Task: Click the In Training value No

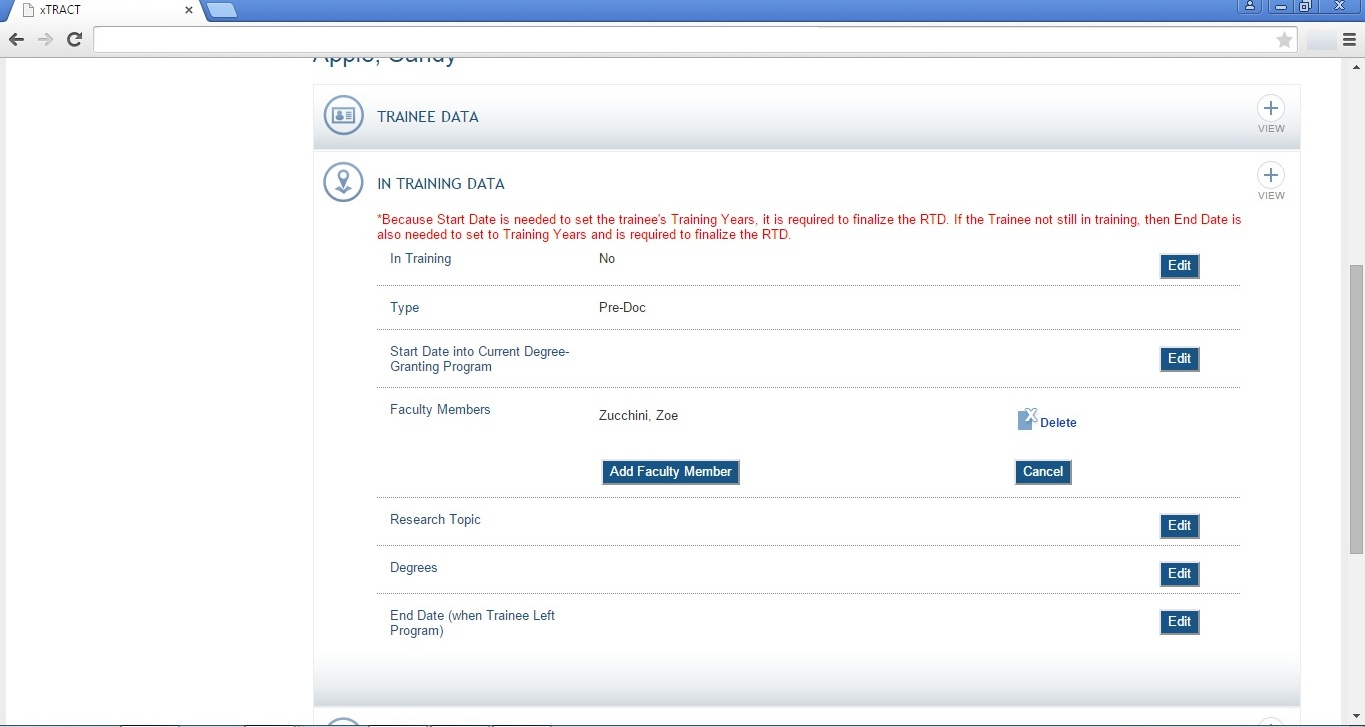Action: pyautogui.click(x=607, y=258)
